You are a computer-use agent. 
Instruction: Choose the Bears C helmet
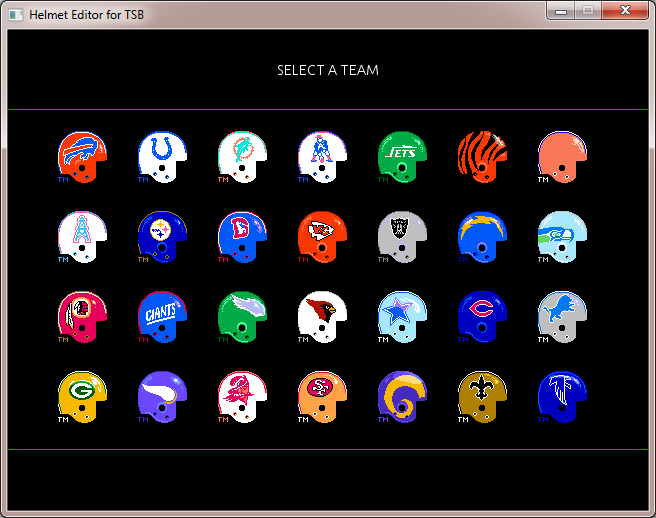tap(482, 317)
